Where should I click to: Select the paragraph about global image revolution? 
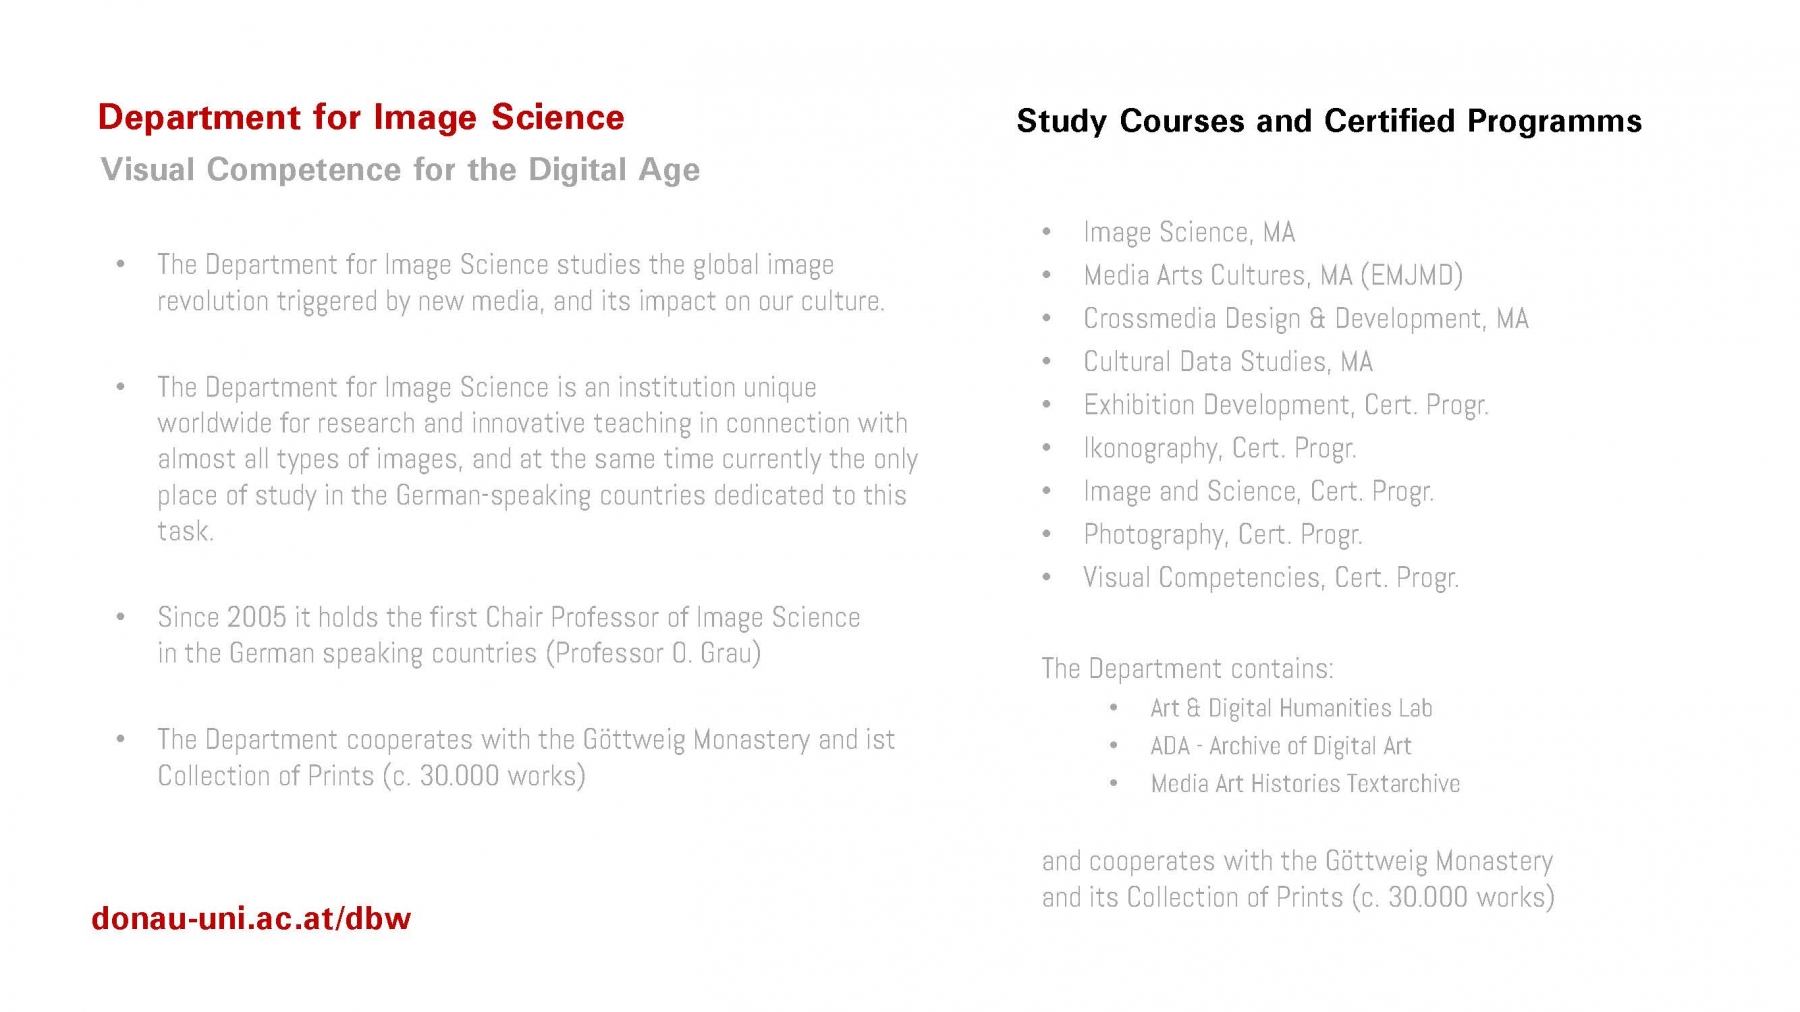(x=521, y=283)
